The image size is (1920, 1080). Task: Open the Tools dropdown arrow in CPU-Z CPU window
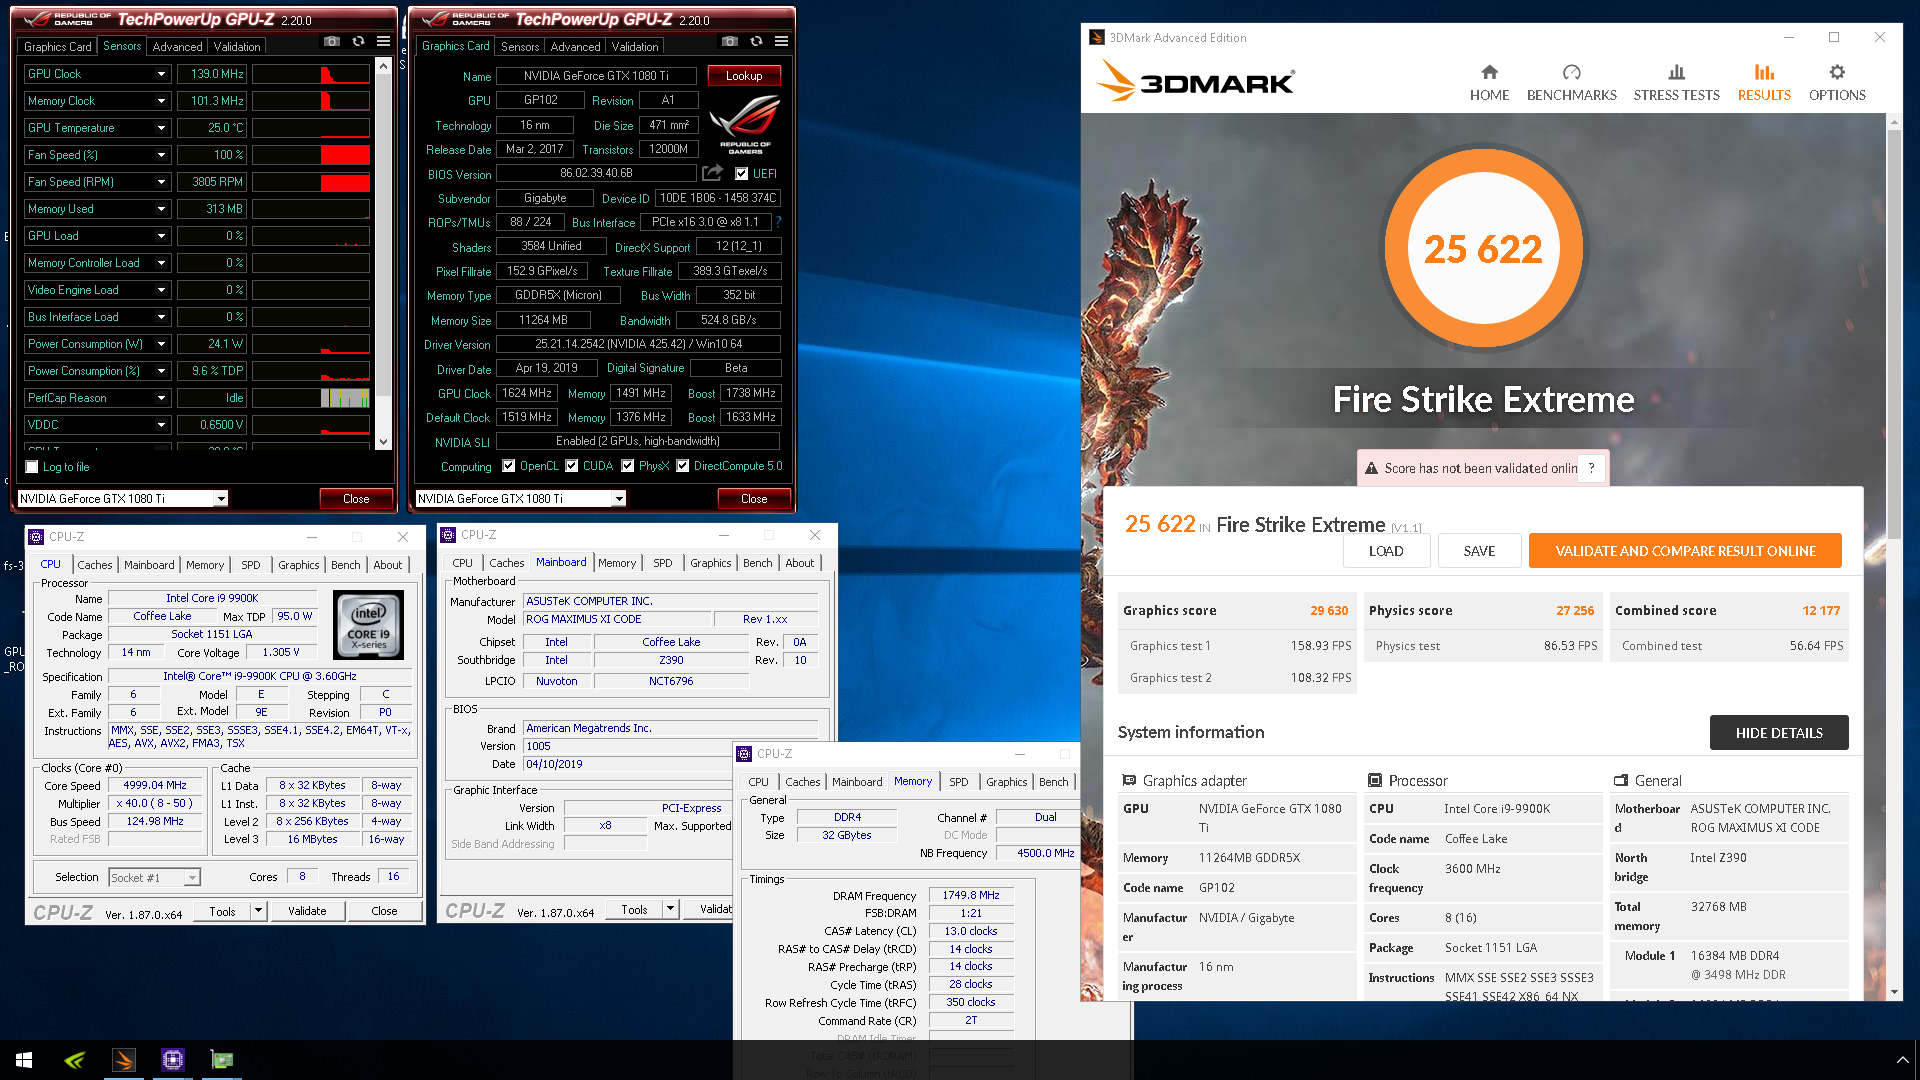258,911
